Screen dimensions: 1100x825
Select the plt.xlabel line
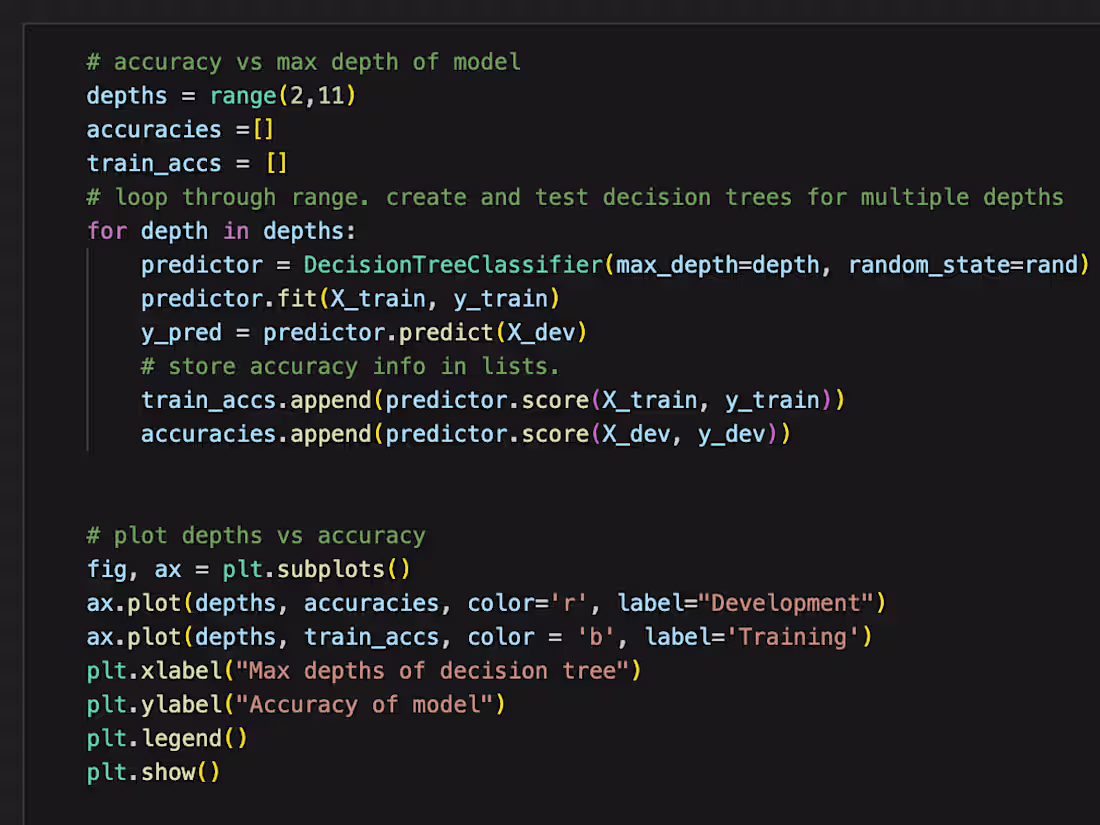tap(360, 670)
